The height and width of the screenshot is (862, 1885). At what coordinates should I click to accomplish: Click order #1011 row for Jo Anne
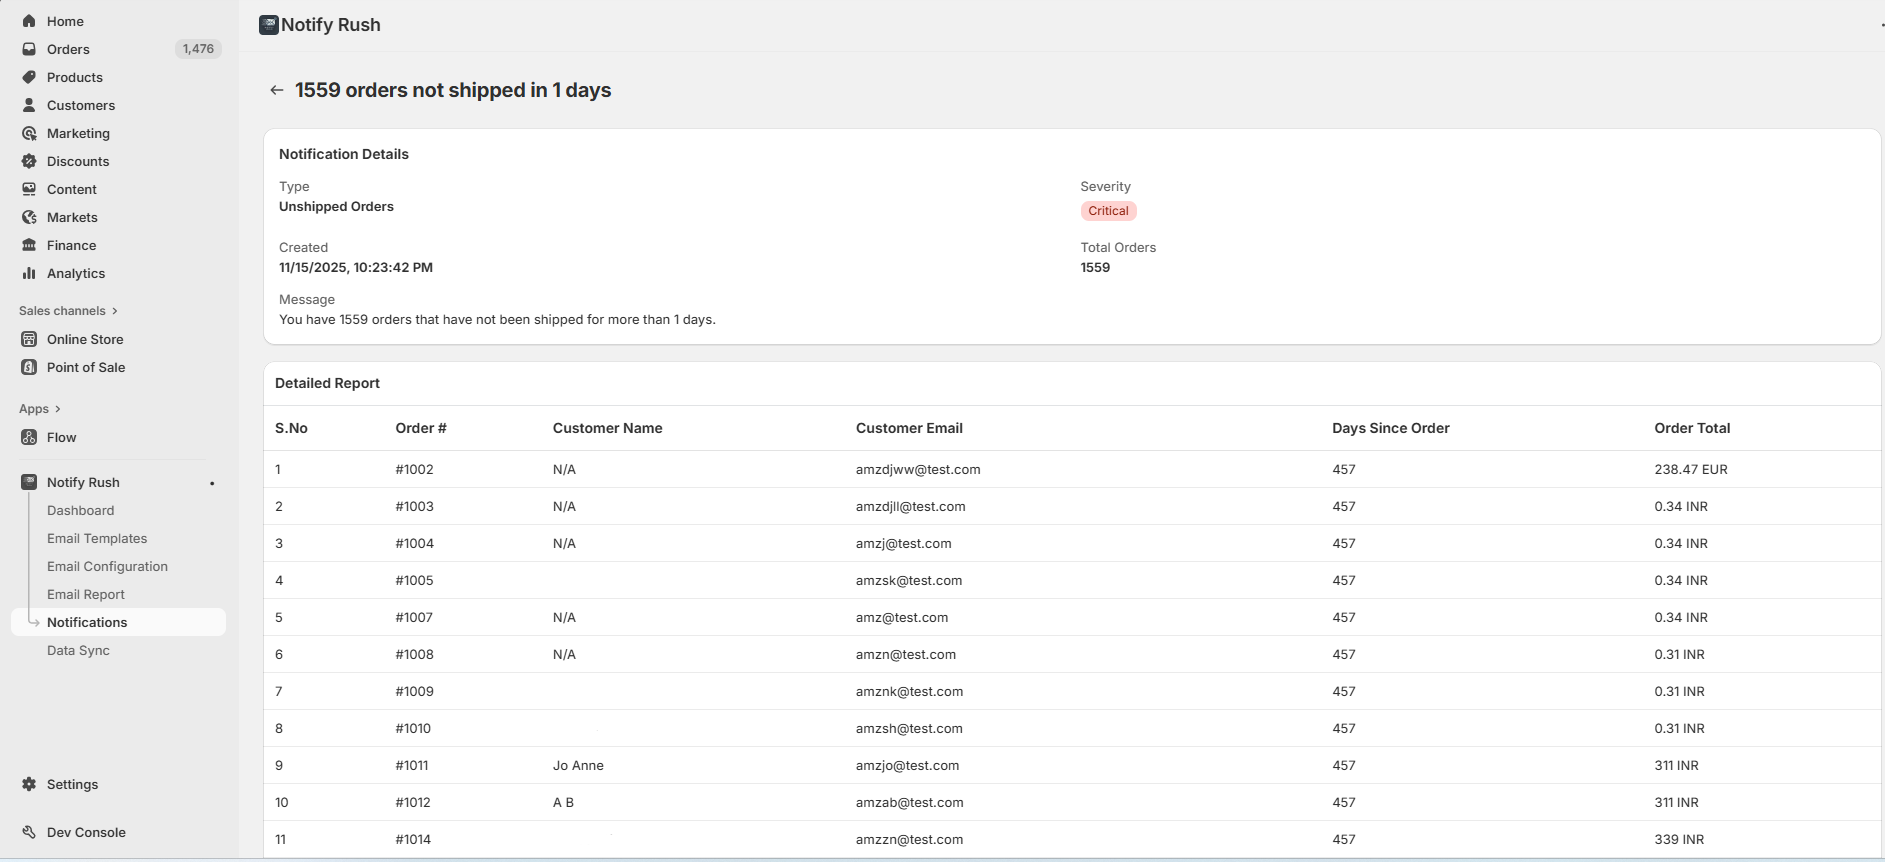tap(412, 765)
